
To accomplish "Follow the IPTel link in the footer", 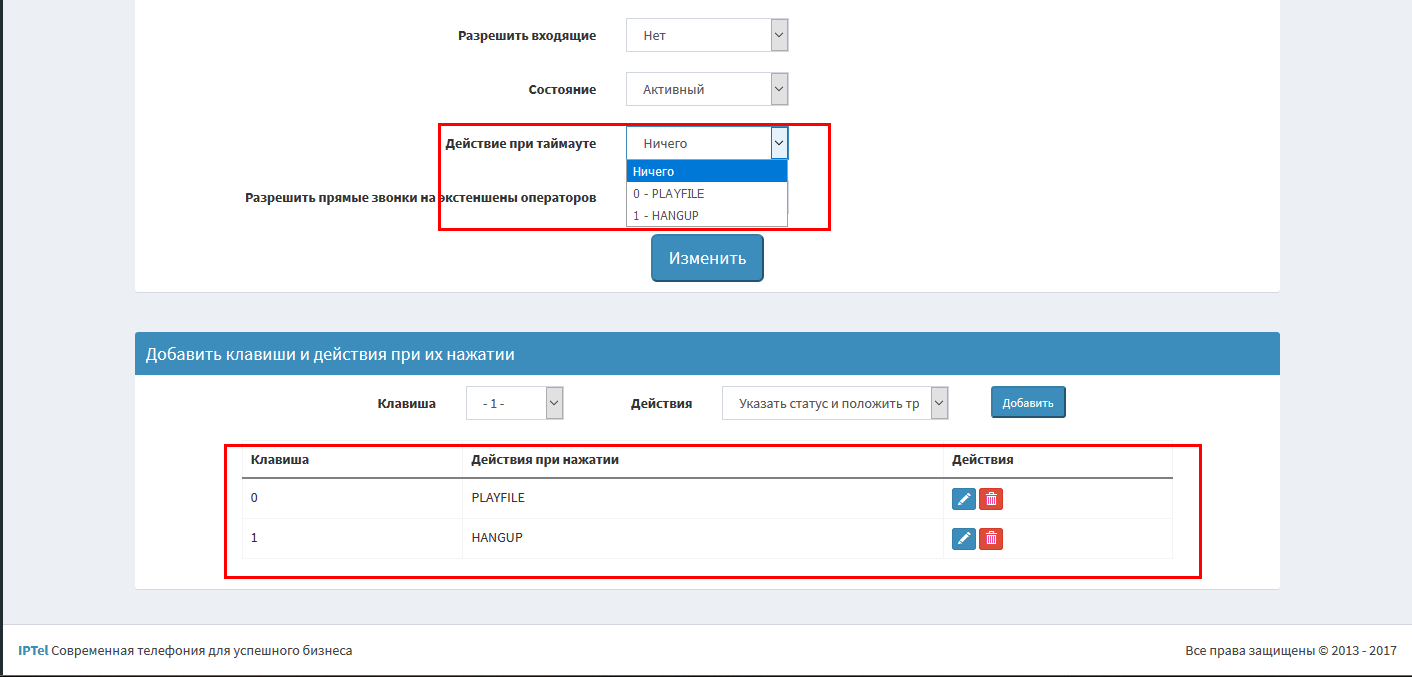I will pos(33,651).
